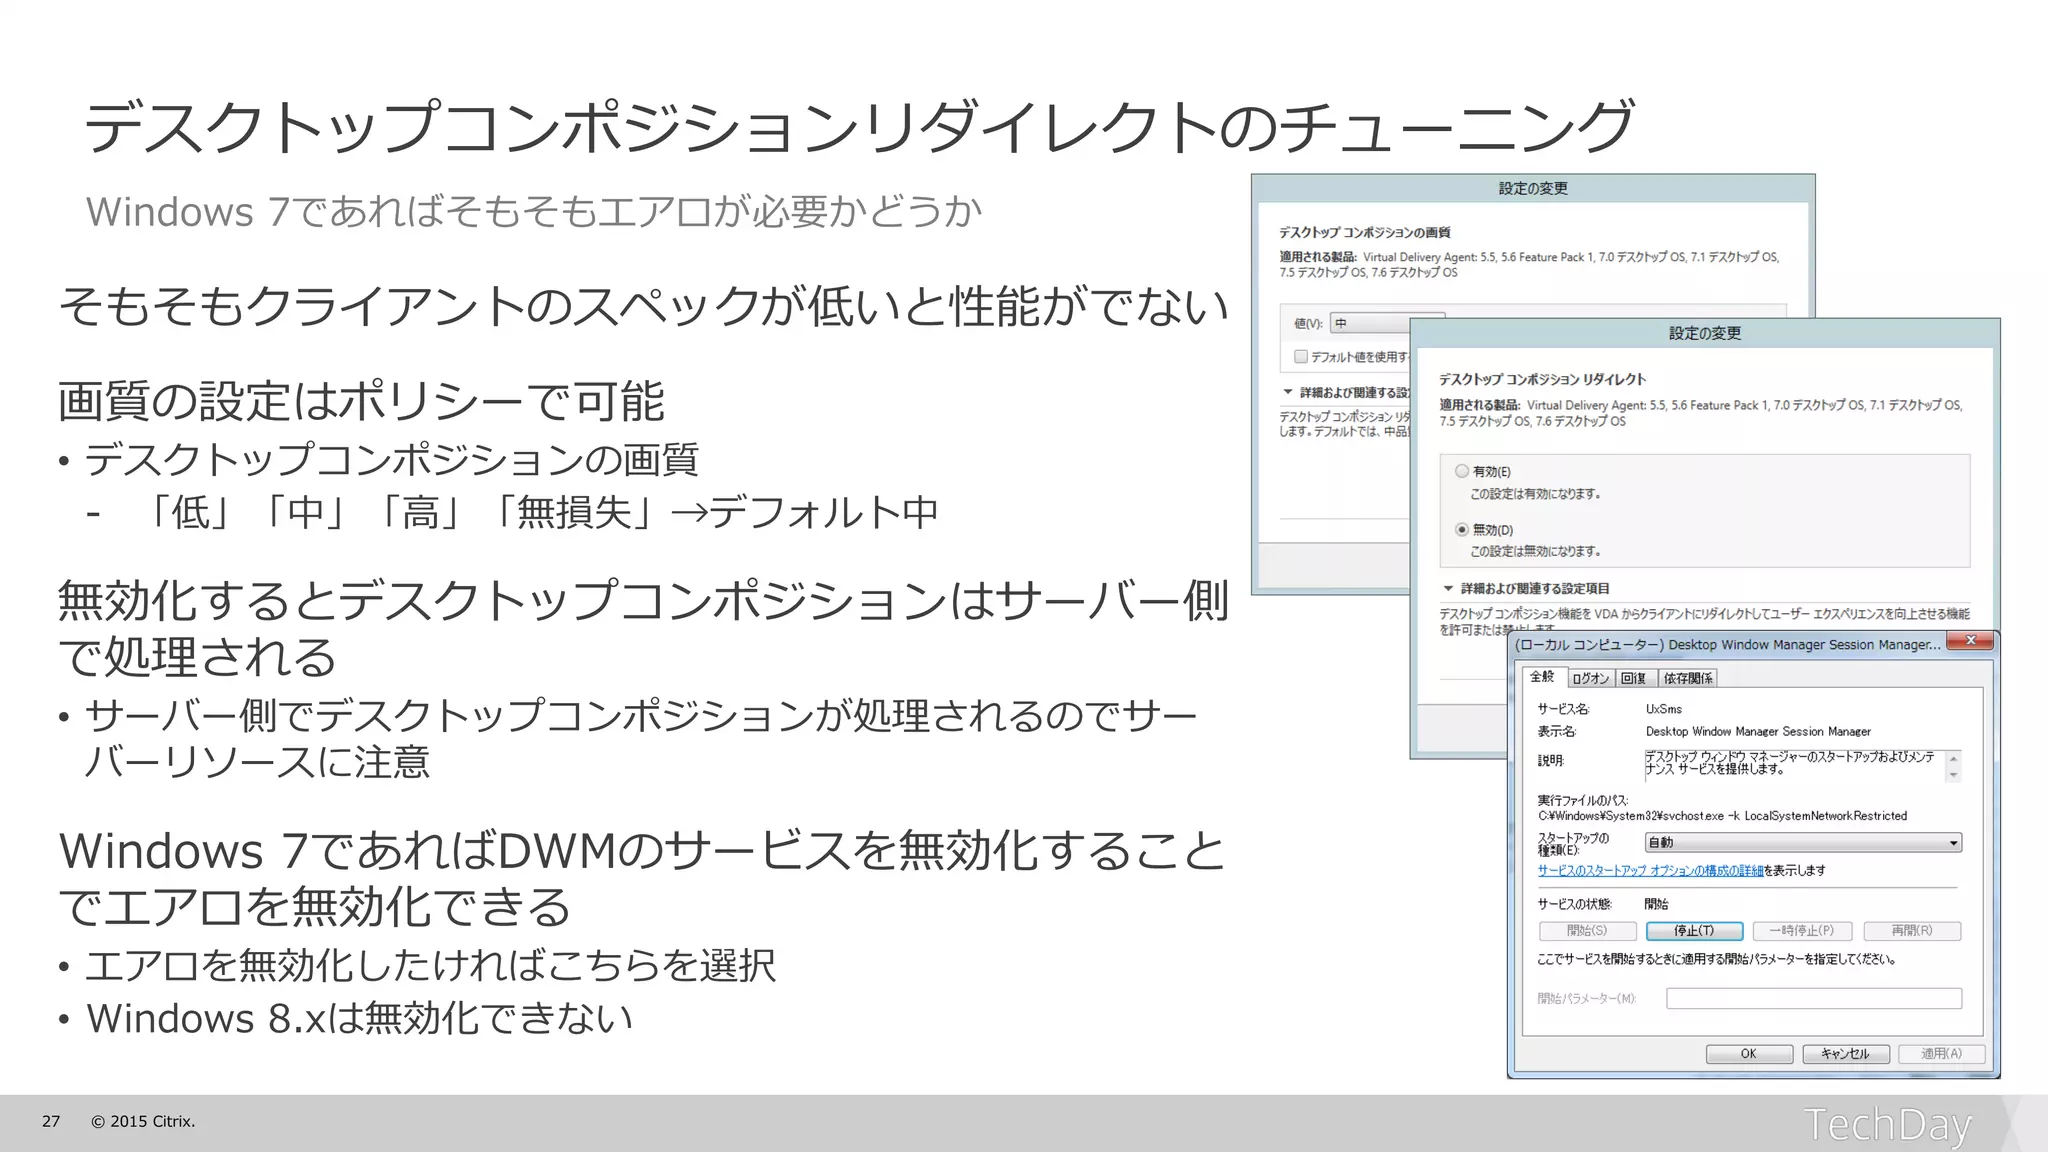Click the svchost.exe executable path text
The width and height of the screenshot is (2048, 1152).
point(1722,816)
